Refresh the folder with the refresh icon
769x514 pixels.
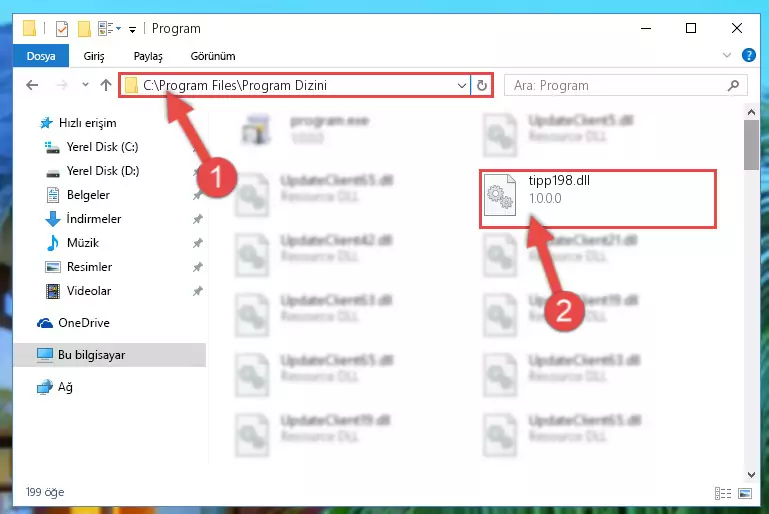[482, 85]
